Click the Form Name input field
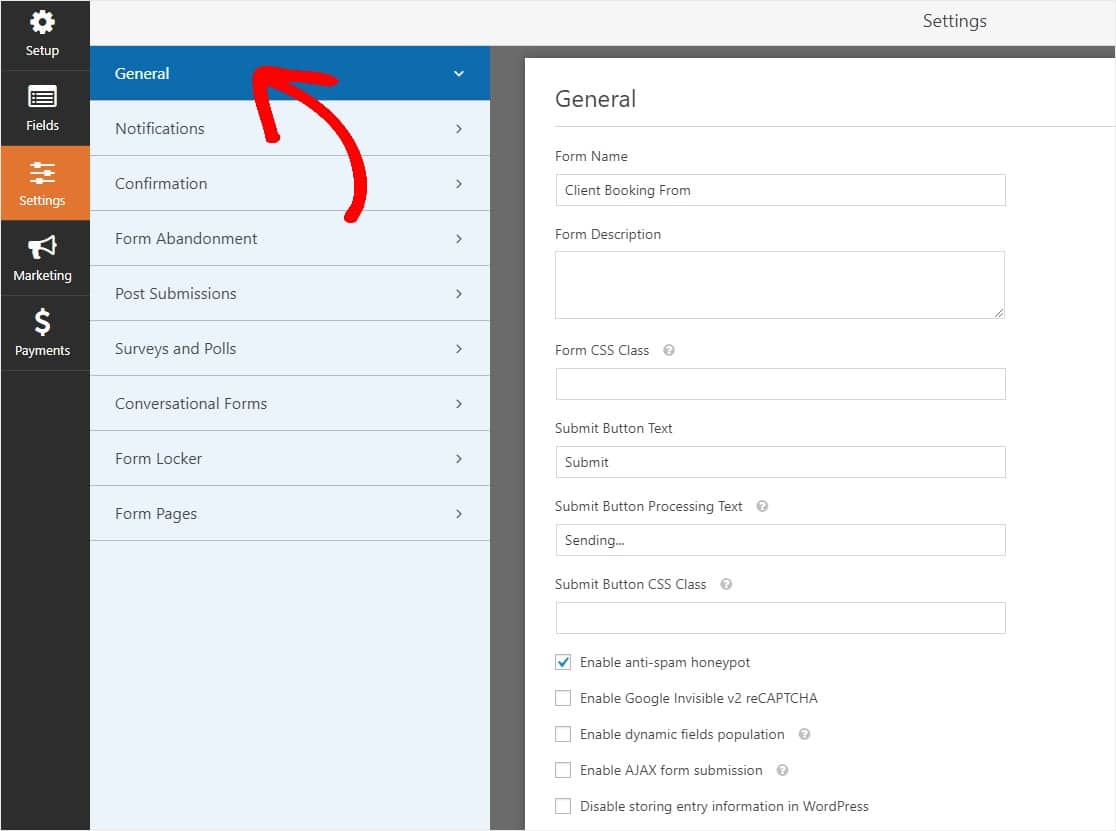Viewport: 1116px width, 831px height. point(780,190)
